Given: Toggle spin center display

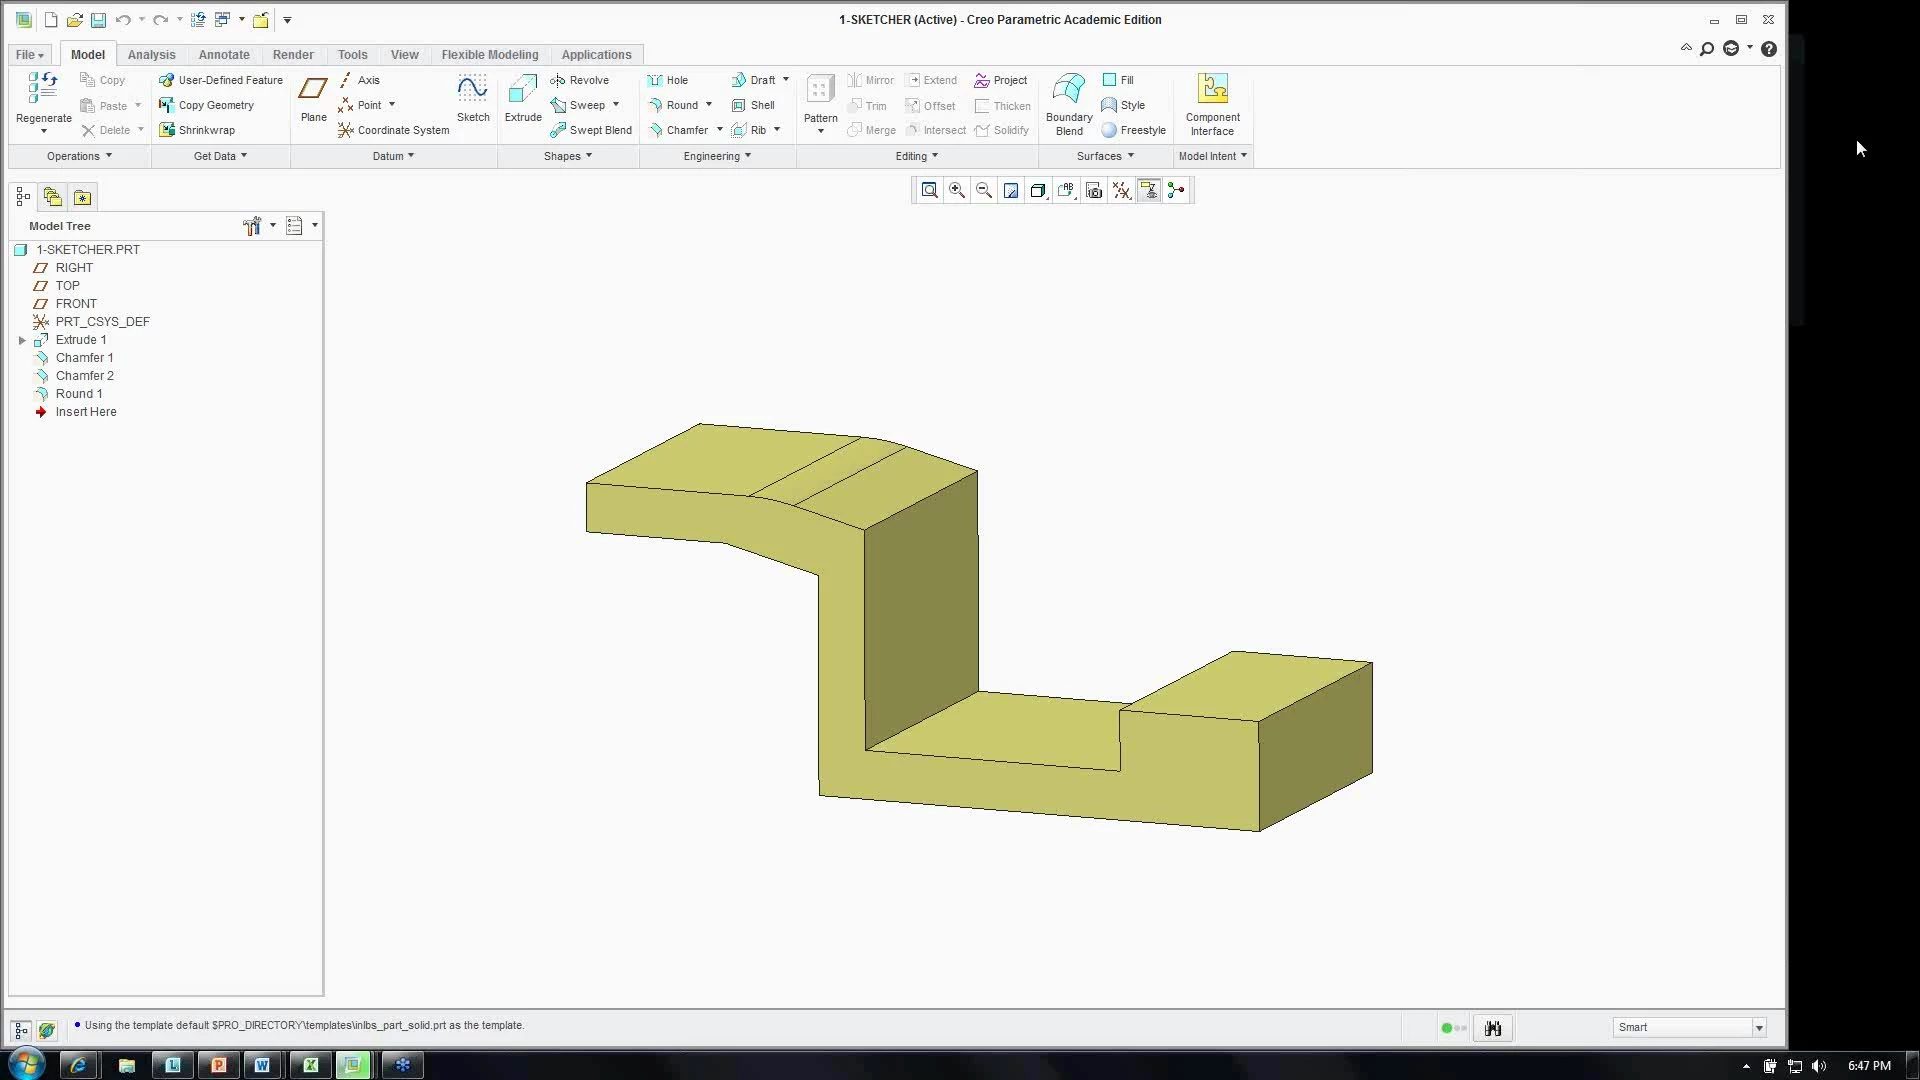Looking at the screenshot, I should (x=1176, y=190).
